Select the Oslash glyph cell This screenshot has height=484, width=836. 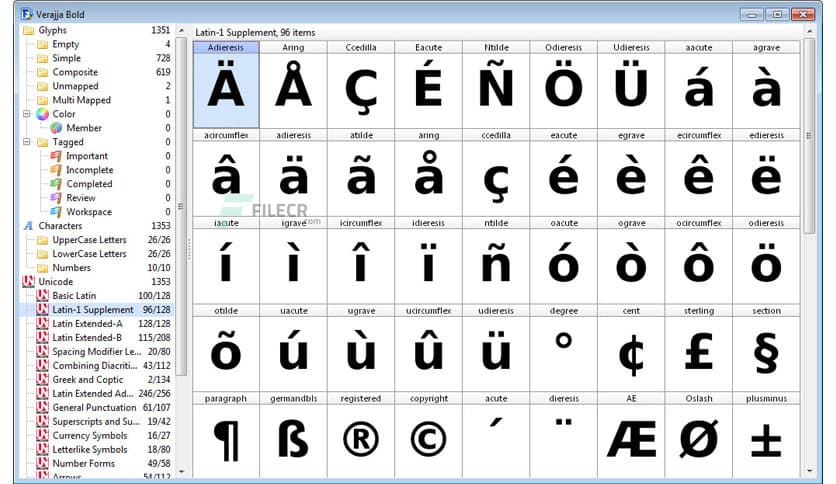point(699,435)
